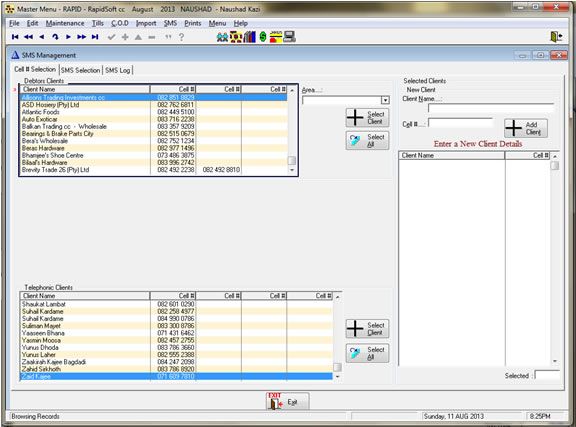Viewport: 576px width, 427px height.
Task: Click the exit door icon in toolbar
Action: click(x=556, y=36)
